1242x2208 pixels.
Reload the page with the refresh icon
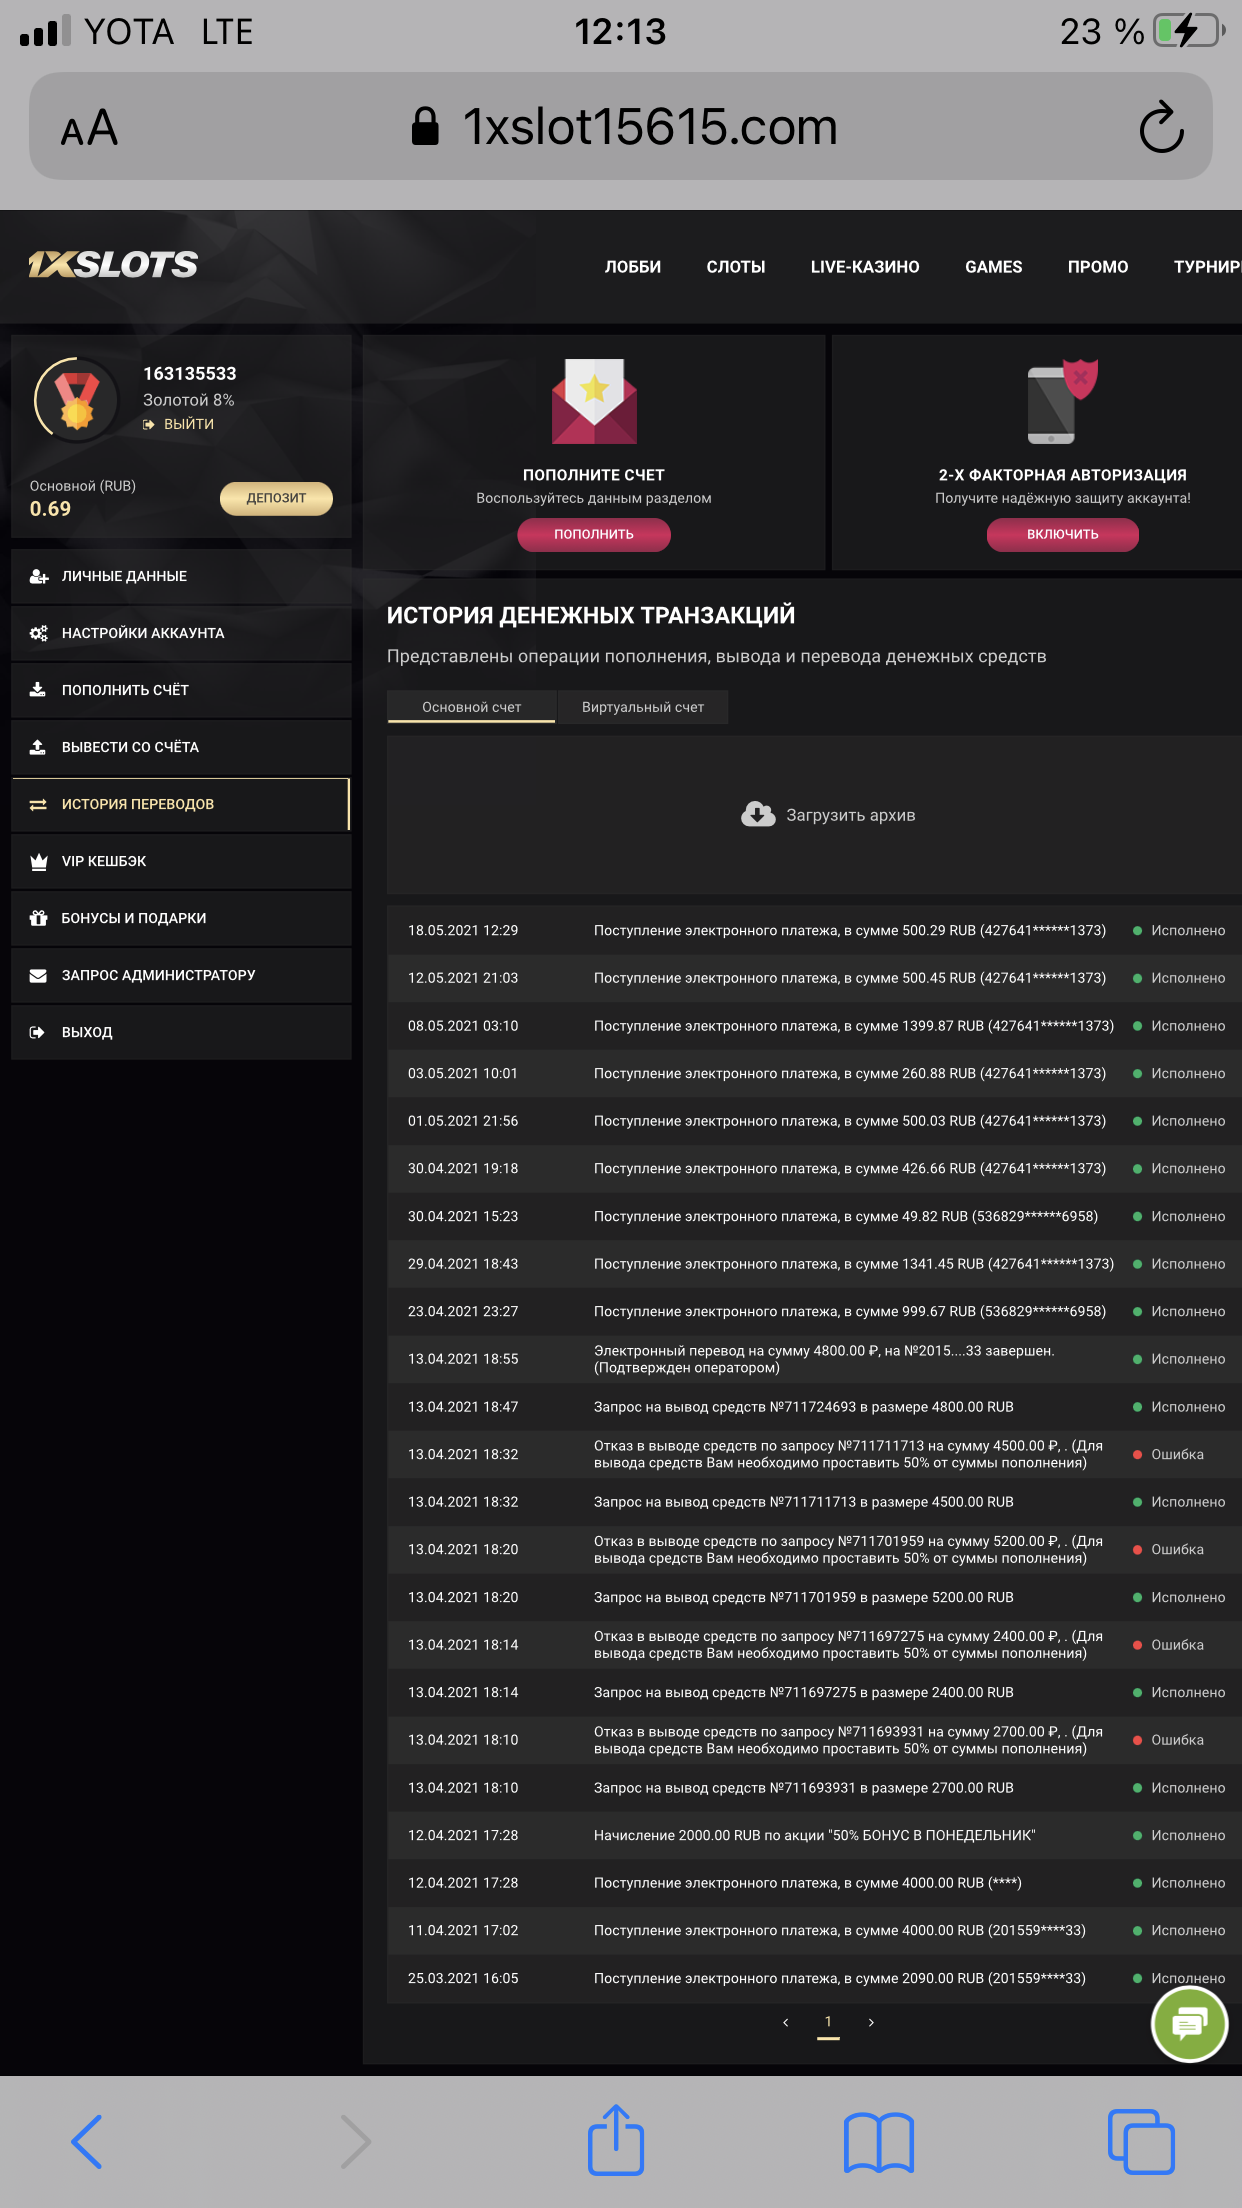pos(1160,127)
